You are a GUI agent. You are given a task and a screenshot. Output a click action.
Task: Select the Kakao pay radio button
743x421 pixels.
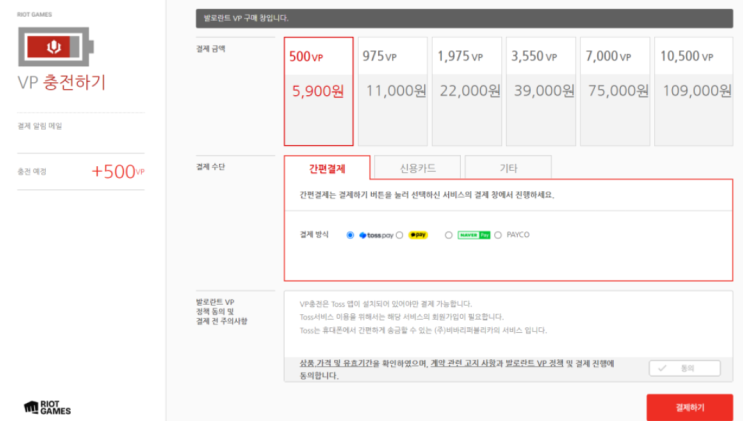point(399,235)
